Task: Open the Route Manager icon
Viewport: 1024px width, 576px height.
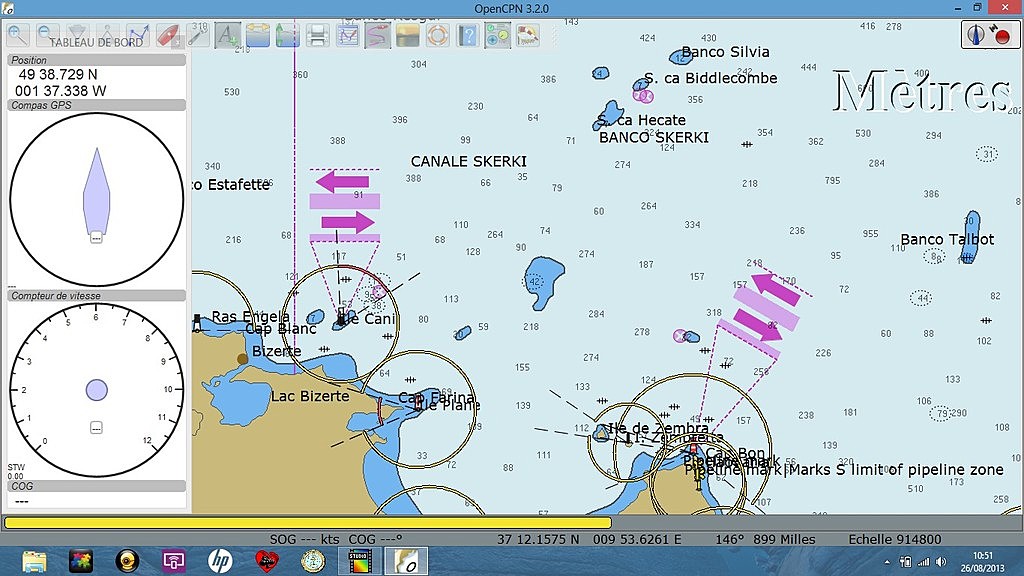Action: (x=347, y=35)
